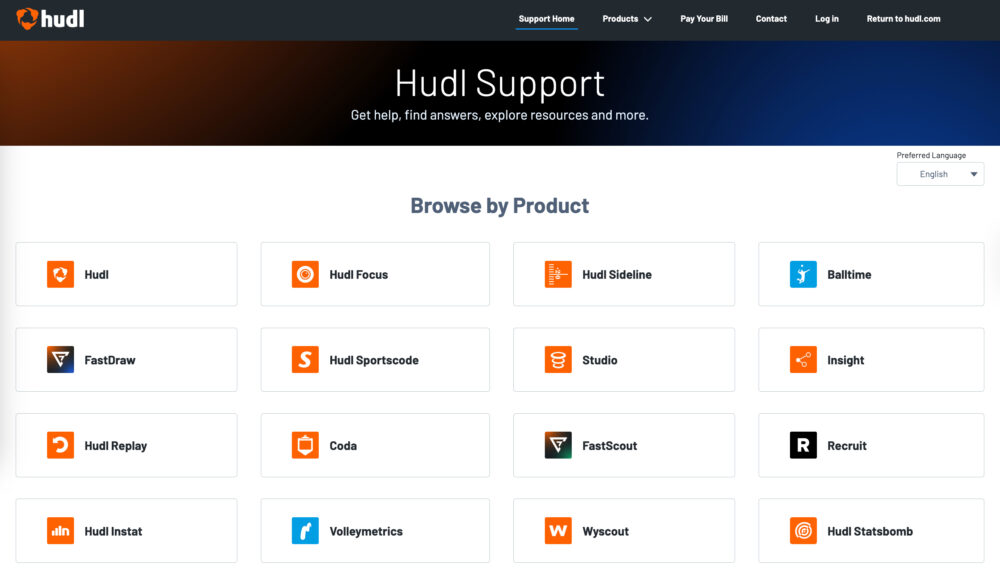1000x583 pixels.
Task: Click the Hudl Sportscode icon
Action: coord(305,360)
